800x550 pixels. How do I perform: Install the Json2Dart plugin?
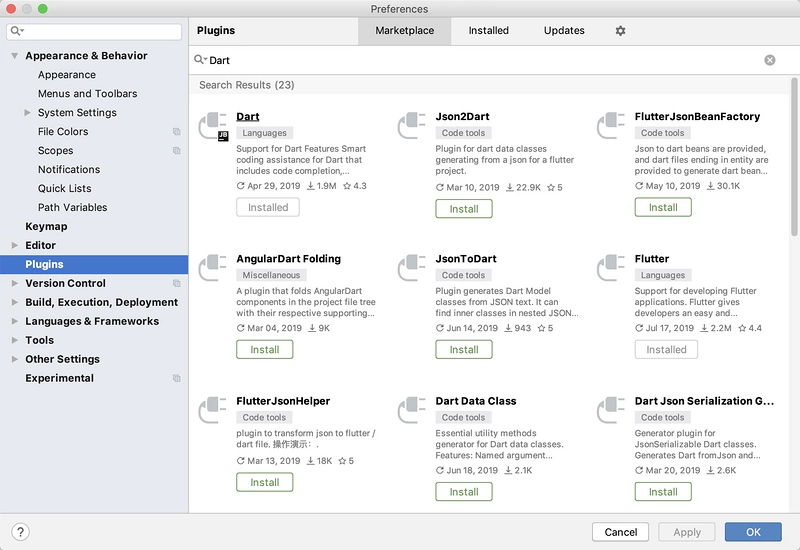(x=464, y=209)
